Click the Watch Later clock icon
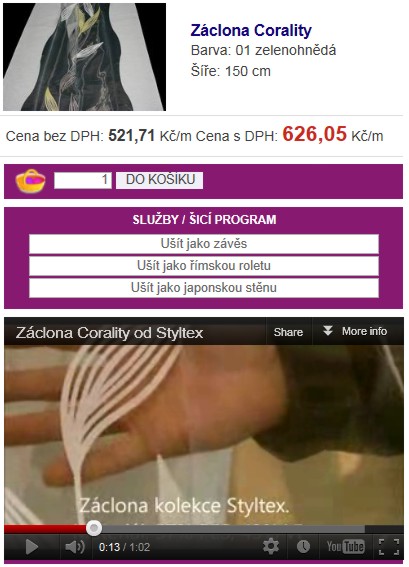Viewport: 409px width, 567px height. tap(303, 546)
